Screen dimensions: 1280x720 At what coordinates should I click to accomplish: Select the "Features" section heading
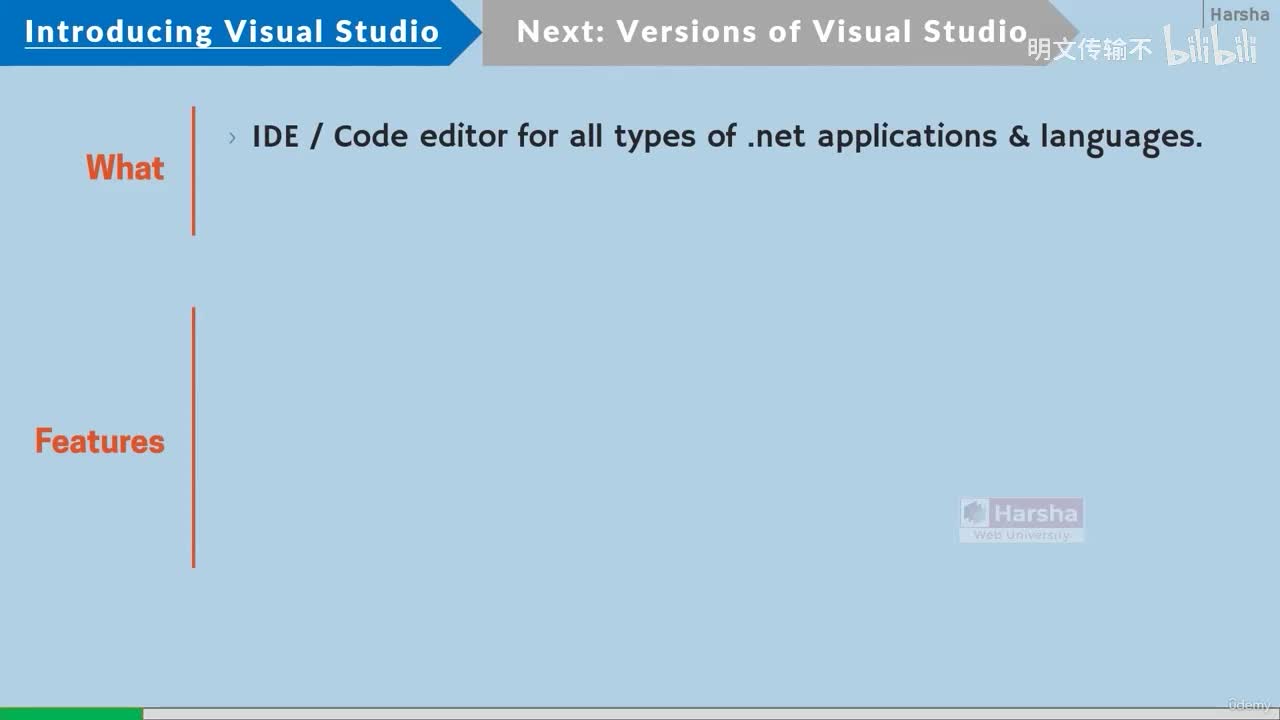point(100,441)
